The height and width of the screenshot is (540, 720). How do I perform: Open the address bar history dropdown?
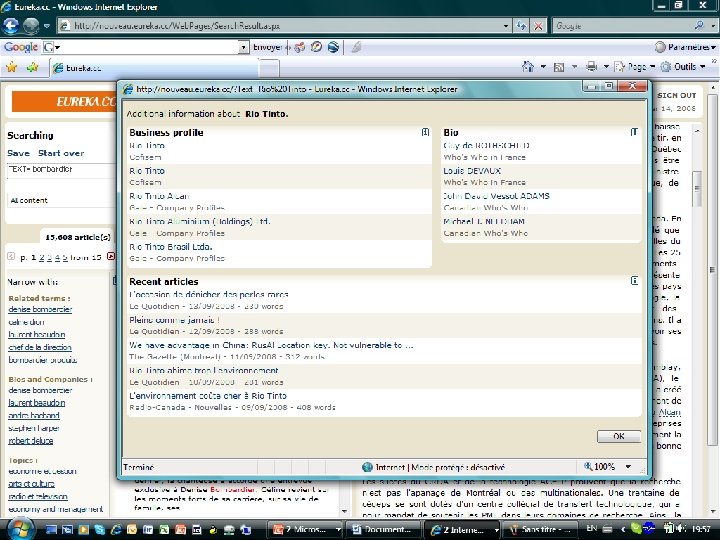coord(506,26)
